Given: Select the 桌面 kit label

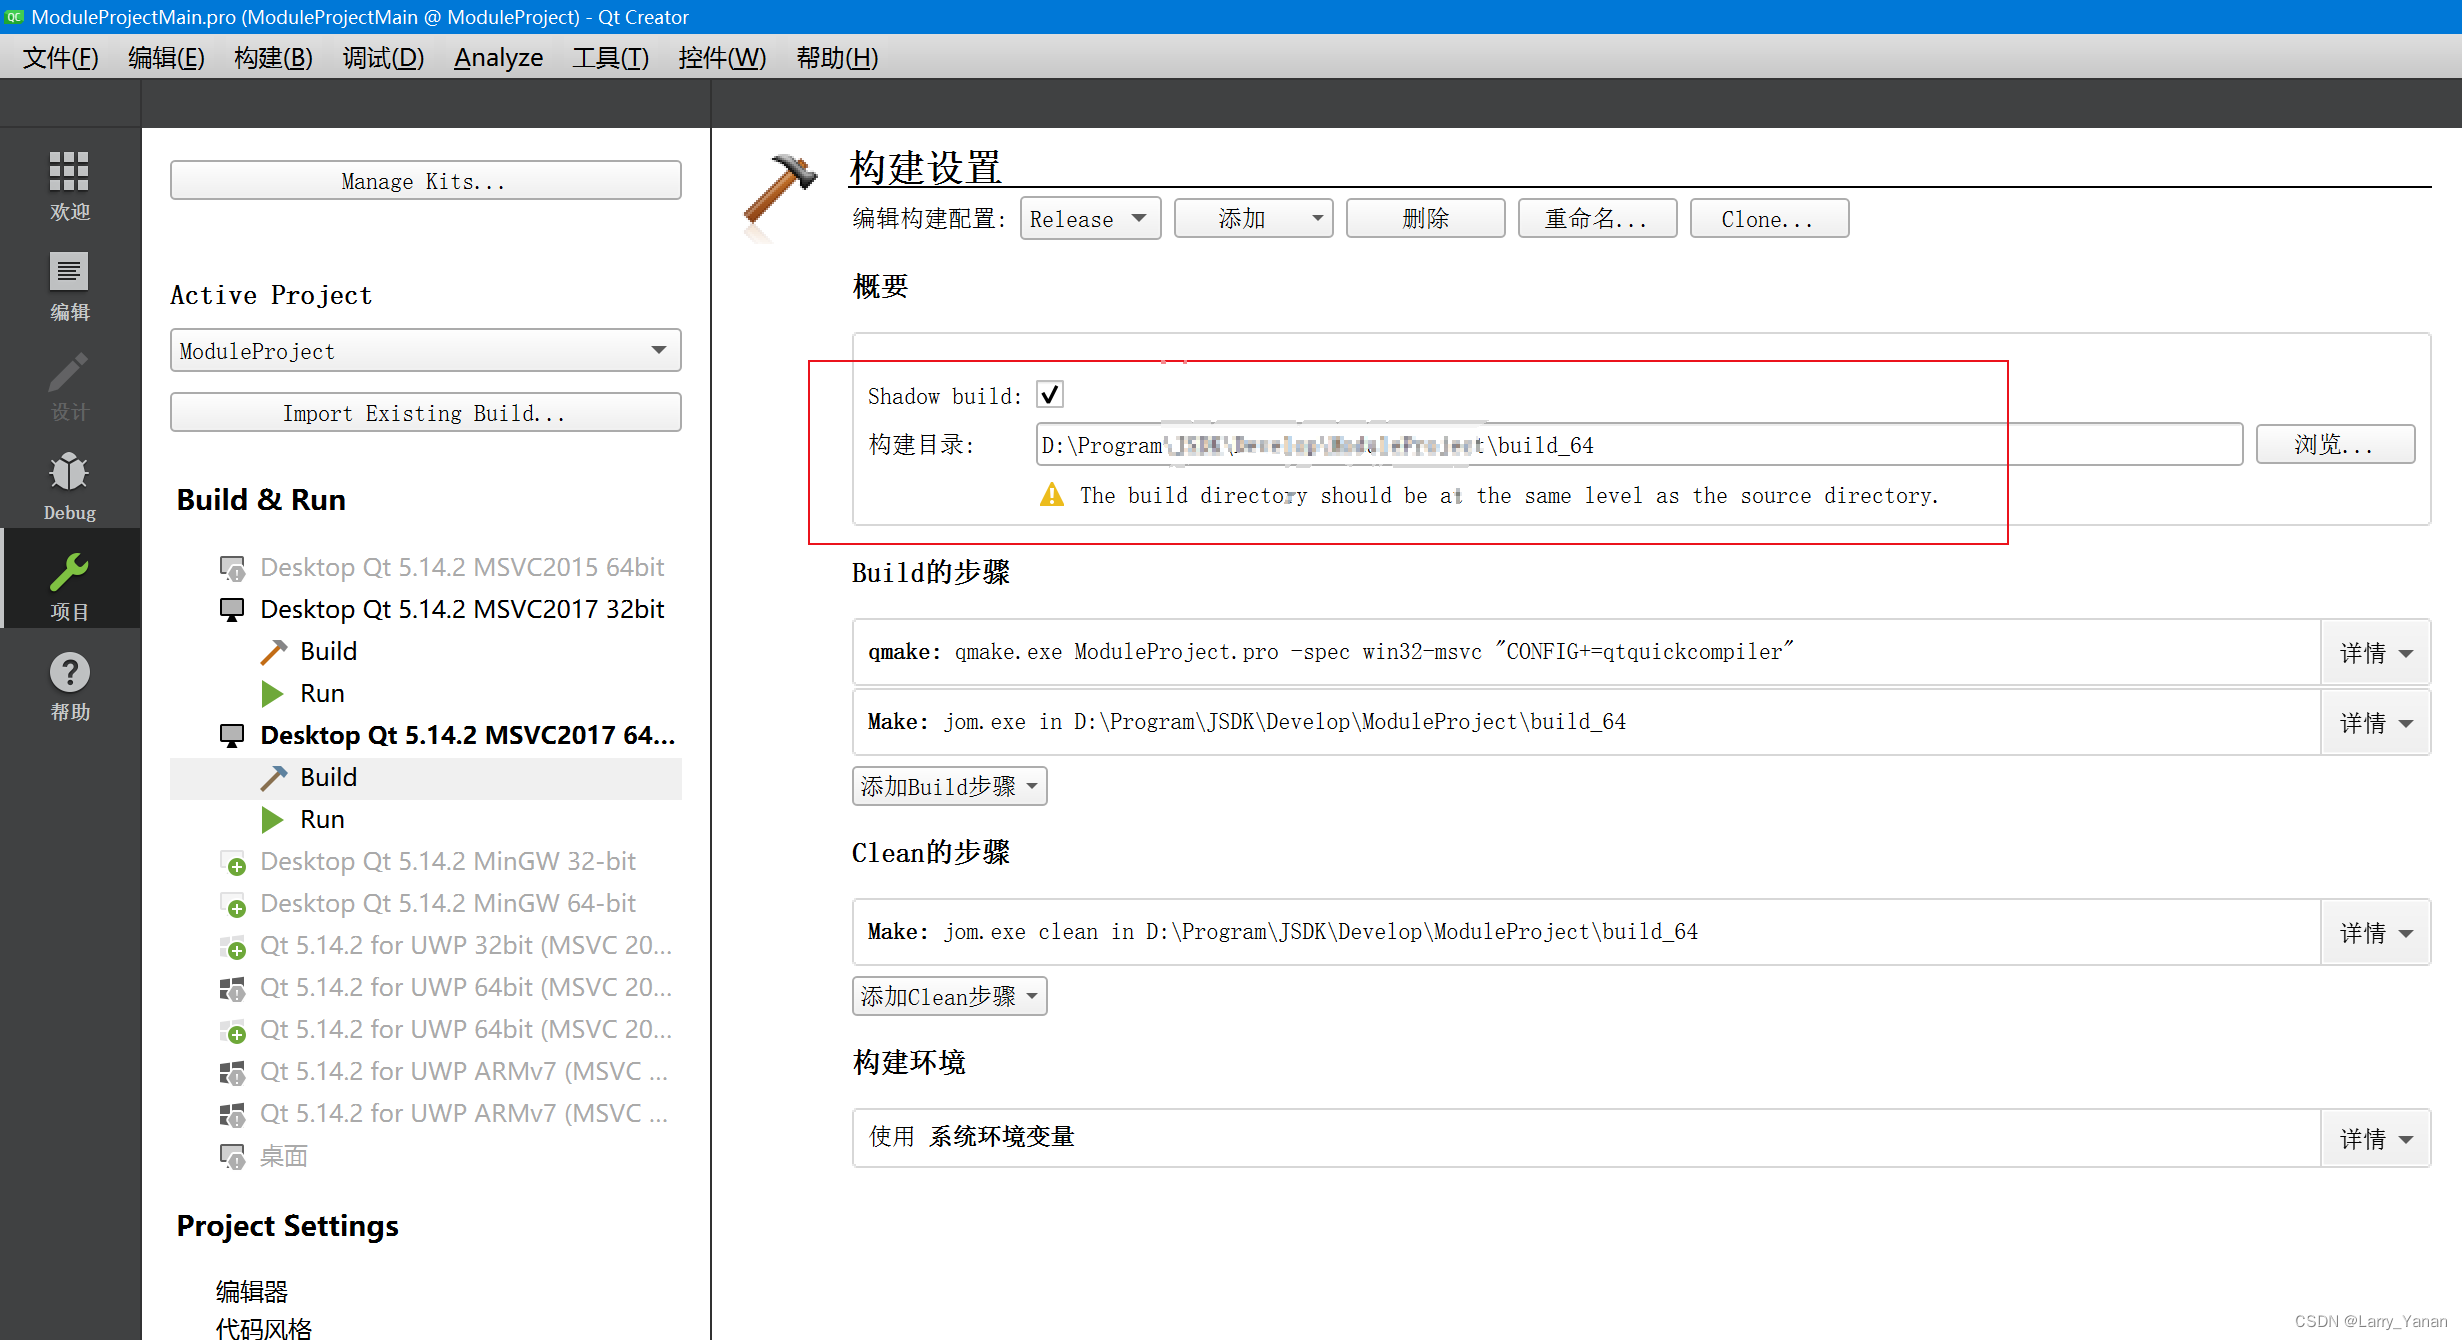Looking at the screenshot, I should coord(284,1156).
